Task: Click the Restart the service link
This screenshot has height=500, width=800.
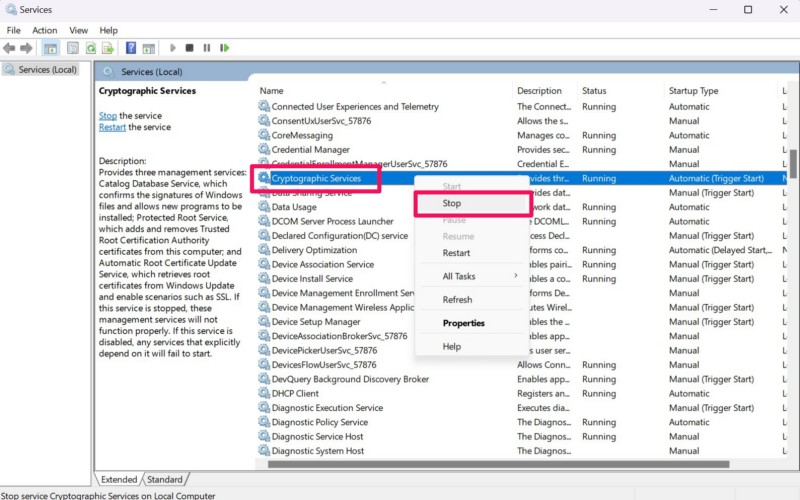Action: pyautogui.click(x=112, y=127)
